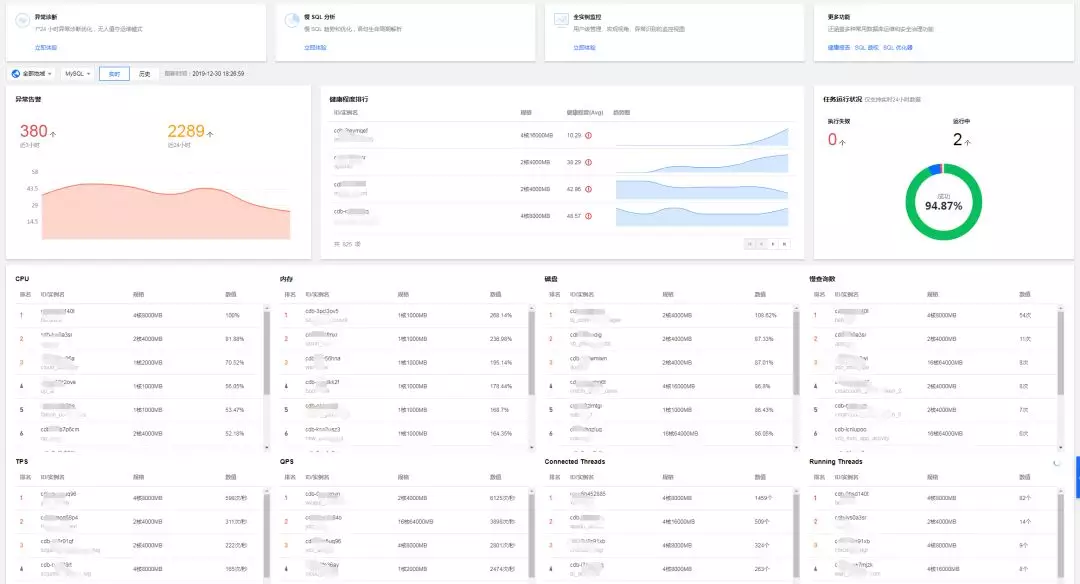
Task: Open 立即体验 link under 慢 SQL 分析
Action: (315, 48)
